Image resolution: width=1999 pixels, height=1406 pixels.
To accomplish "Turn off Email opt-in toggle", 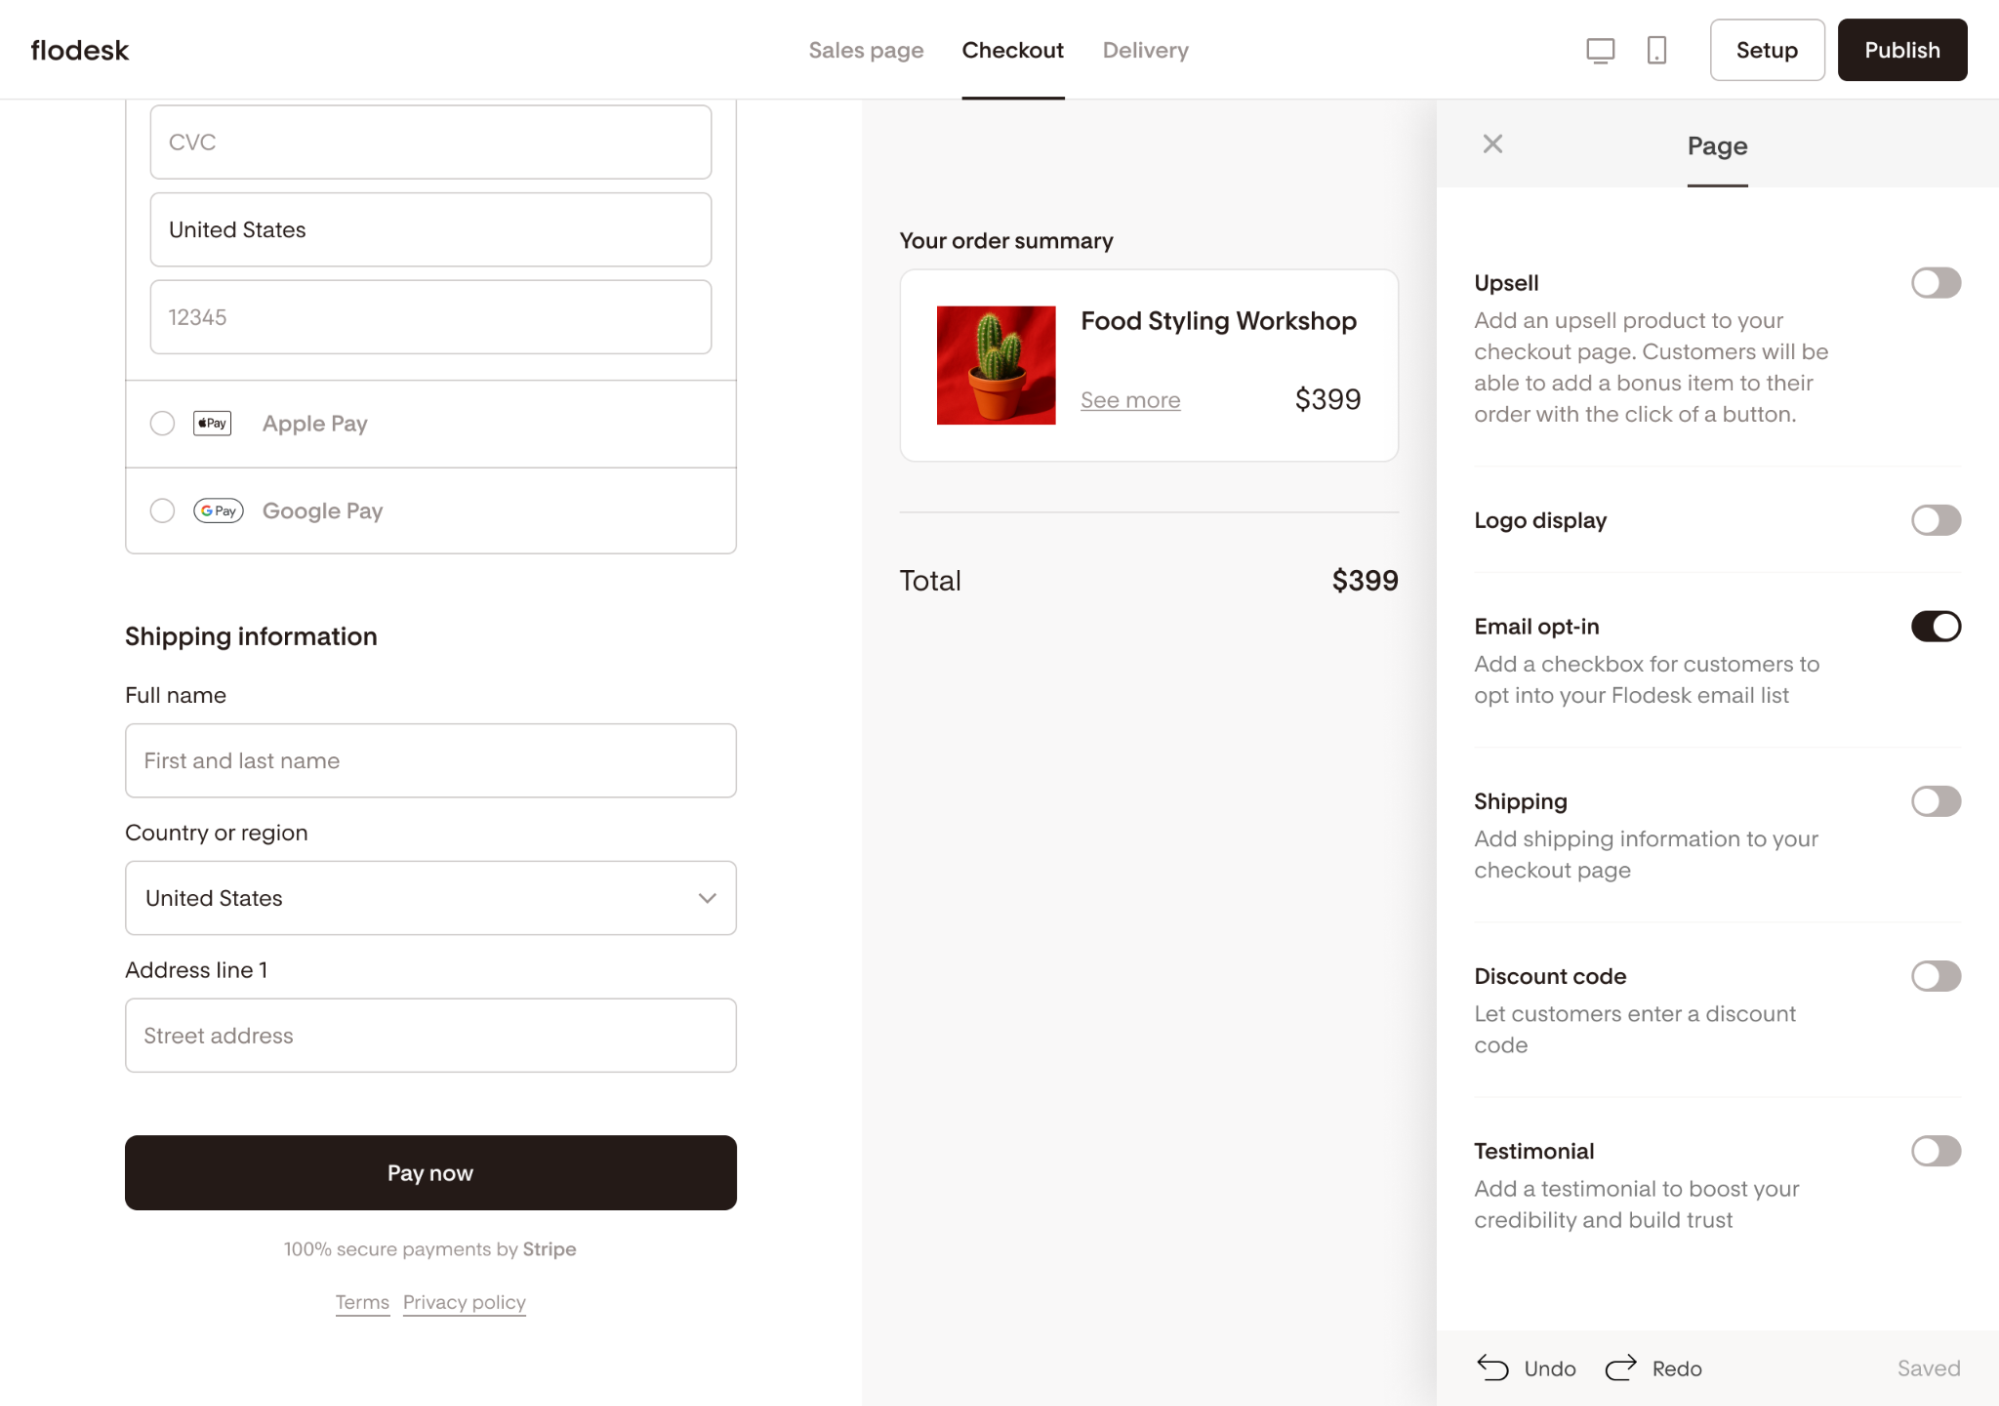I will pos(1935,627).
